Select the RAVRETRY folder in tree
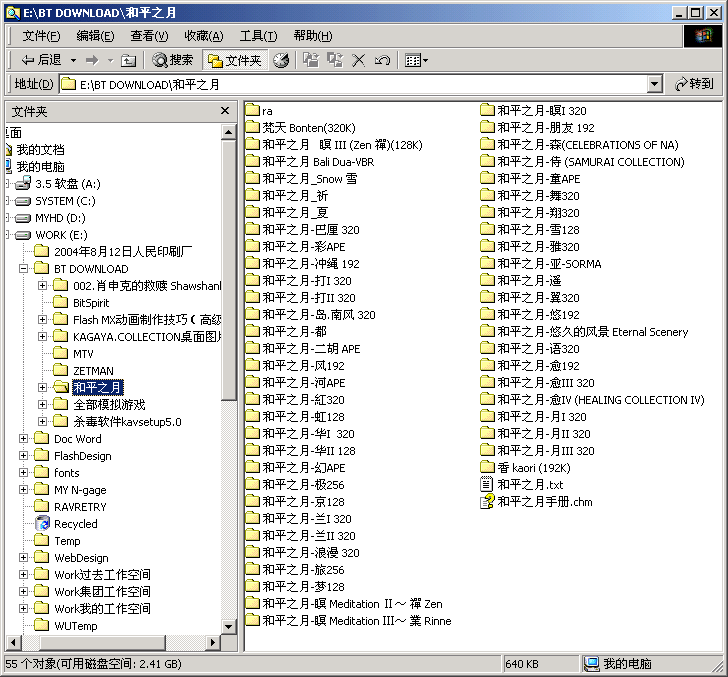 pos(80,507)
